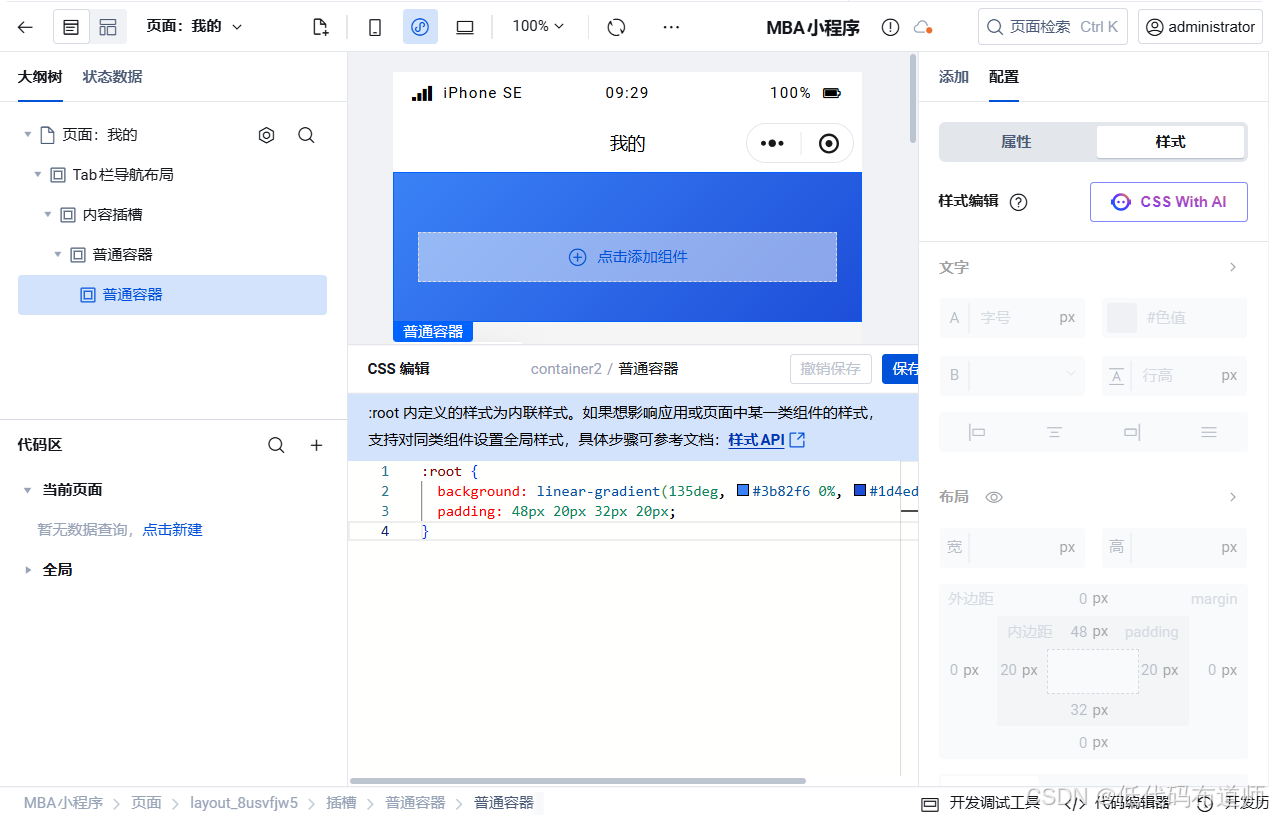Select left text alignment in 文字 section
The height and width of the screenshot is (818, 1269).
[x=977, y=431]
